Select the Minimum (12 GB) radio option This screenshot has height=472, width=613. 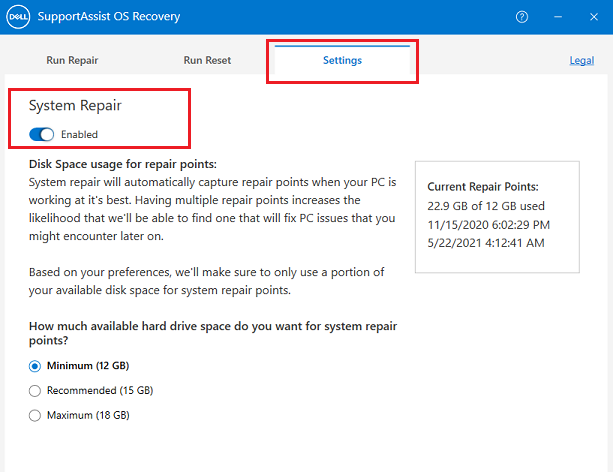tap(35, 366)
